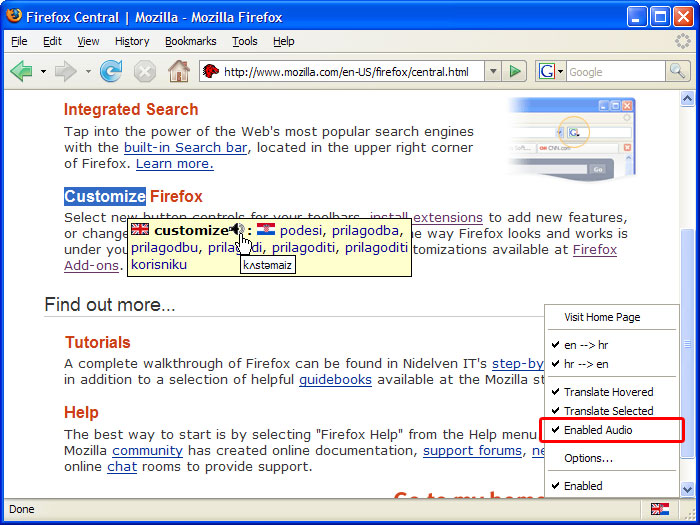Open Options... from the context menu

tap(612, 458)
